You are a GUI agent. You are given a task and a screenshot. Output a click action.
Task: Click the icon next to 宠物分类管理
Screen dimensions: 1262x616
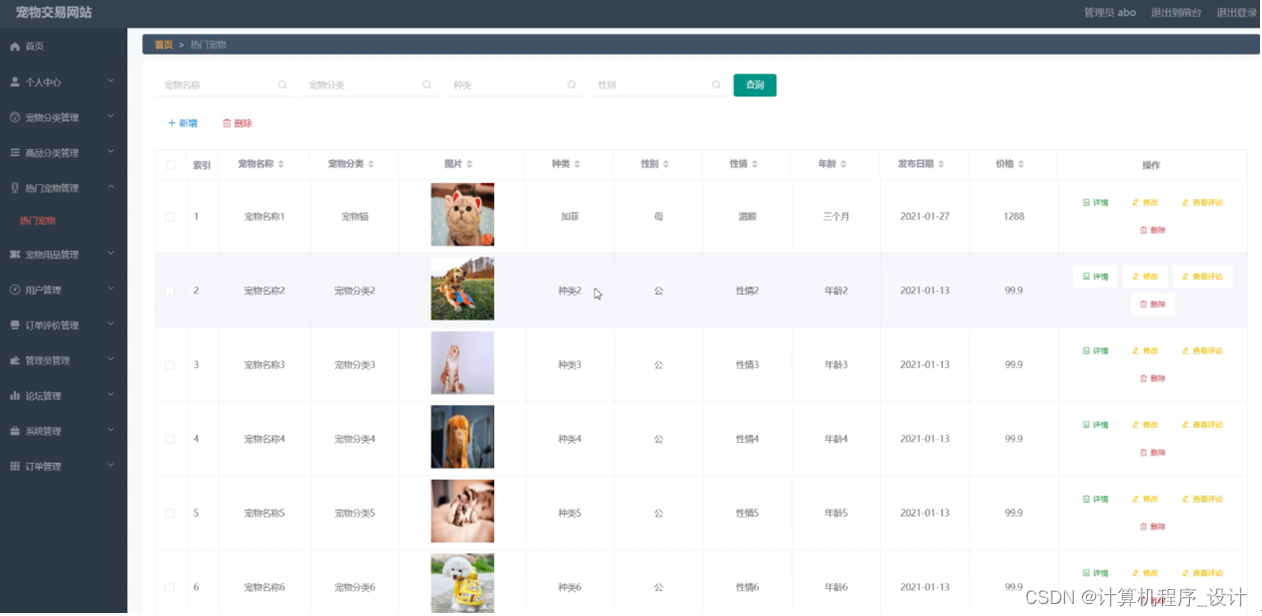(15, 118)
